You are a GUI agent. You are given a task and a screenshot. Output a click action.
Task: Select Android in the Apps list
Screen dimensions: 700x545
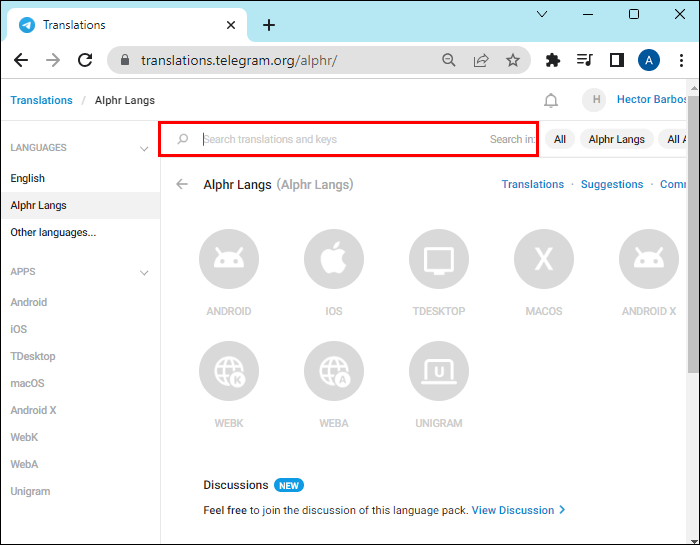click(29, 302)
